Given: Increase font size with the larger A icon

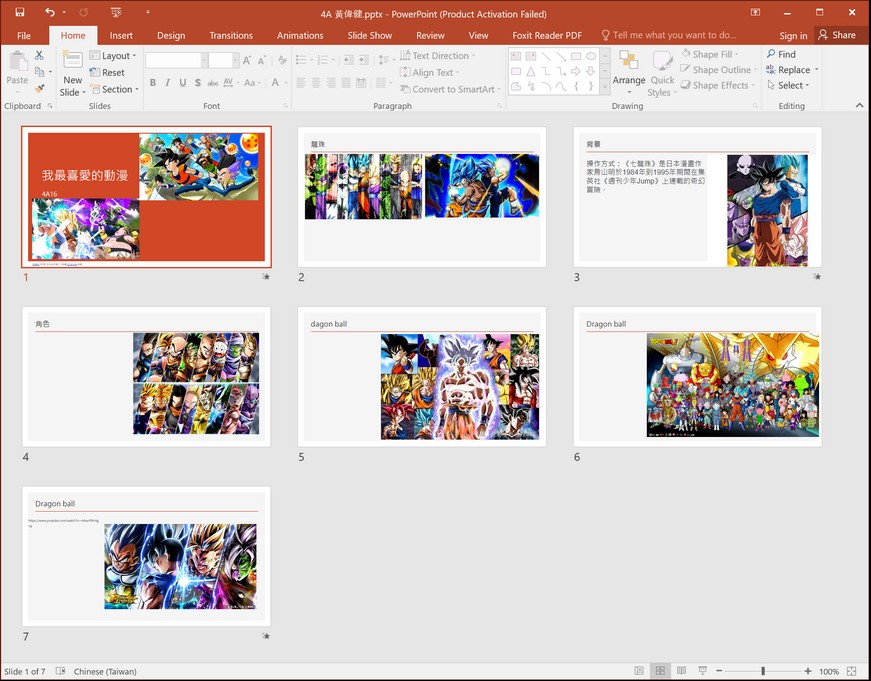Looking at the screenshot, I should (247, 60).
